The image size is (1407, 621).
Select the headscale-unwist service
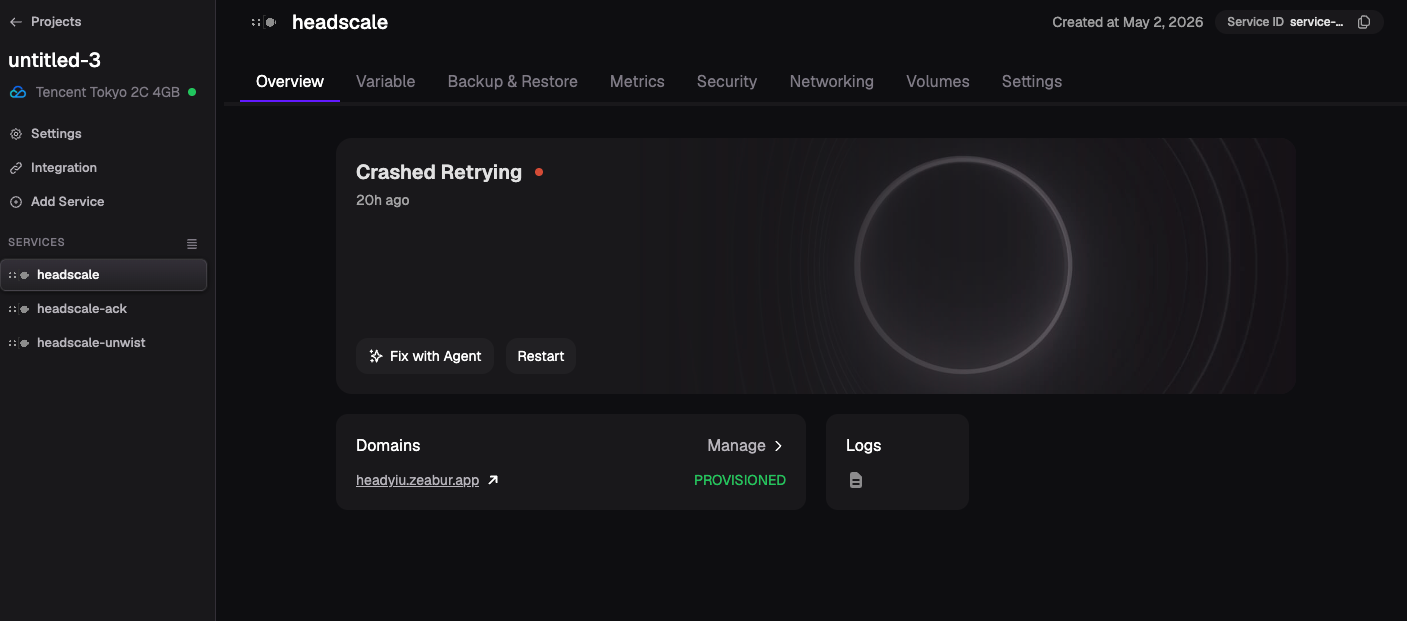pyautogui.click(x=104, y=343)
